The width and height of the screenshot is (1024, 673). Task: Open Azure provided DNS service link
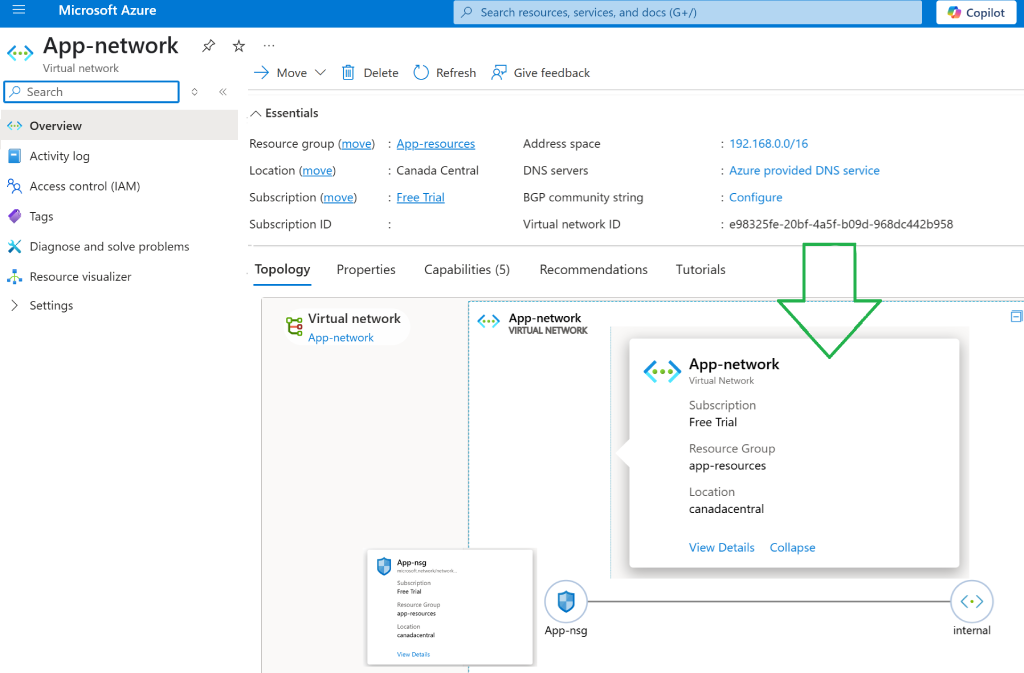(805, 170)
